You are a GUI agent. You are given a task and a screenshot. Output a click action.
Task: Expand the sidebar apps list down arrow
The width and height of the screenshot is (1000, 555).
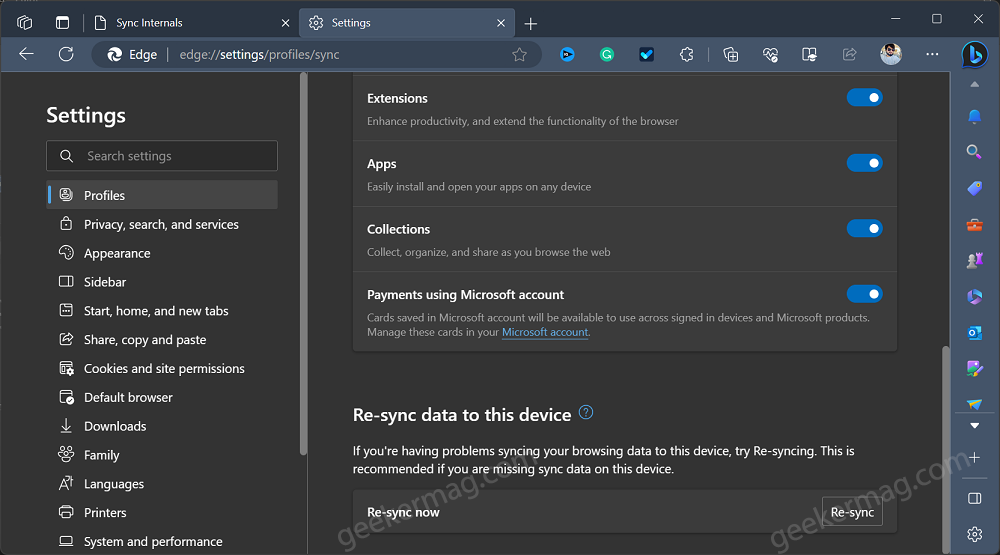coord(974,426)
